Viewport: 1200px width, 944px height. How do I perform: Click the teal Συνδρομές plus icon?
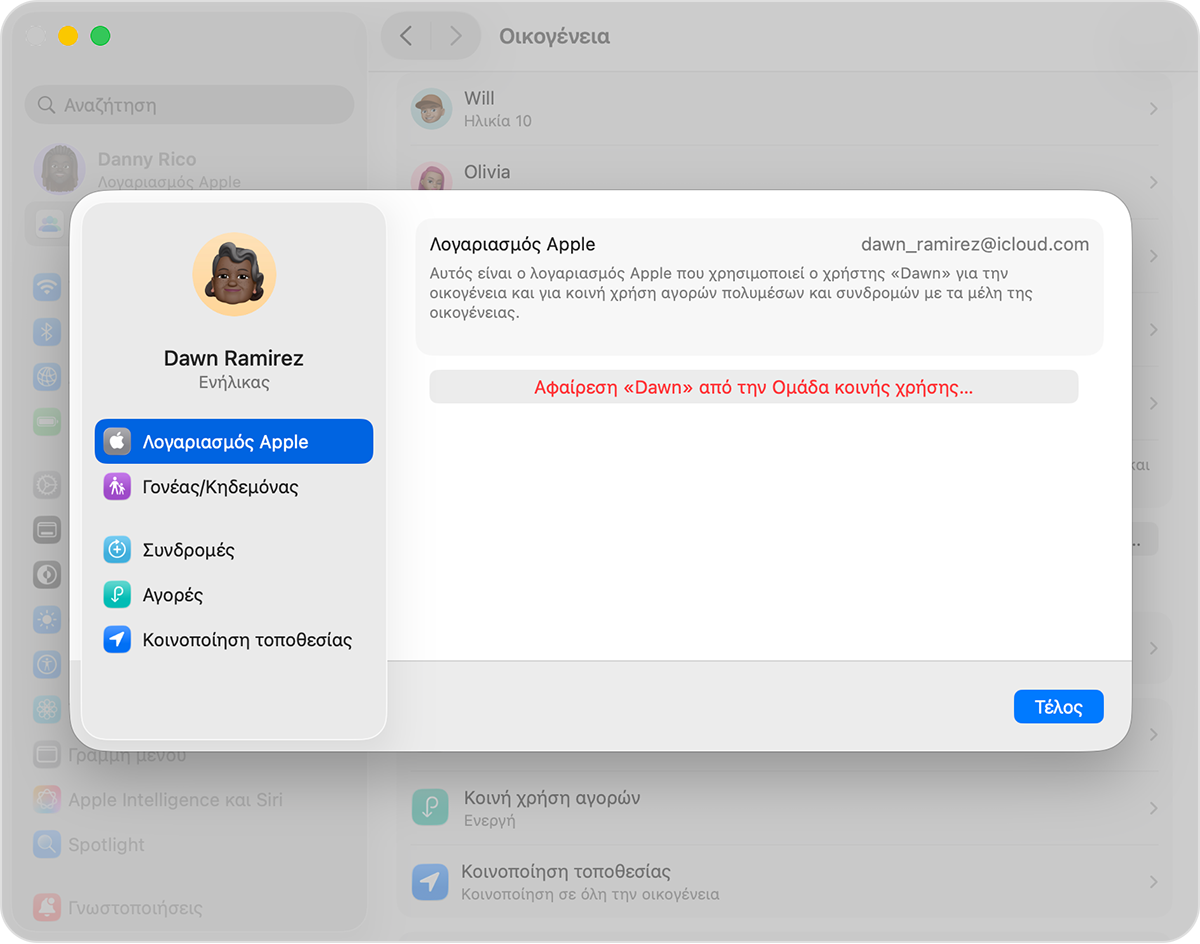[x=119, y=549]
